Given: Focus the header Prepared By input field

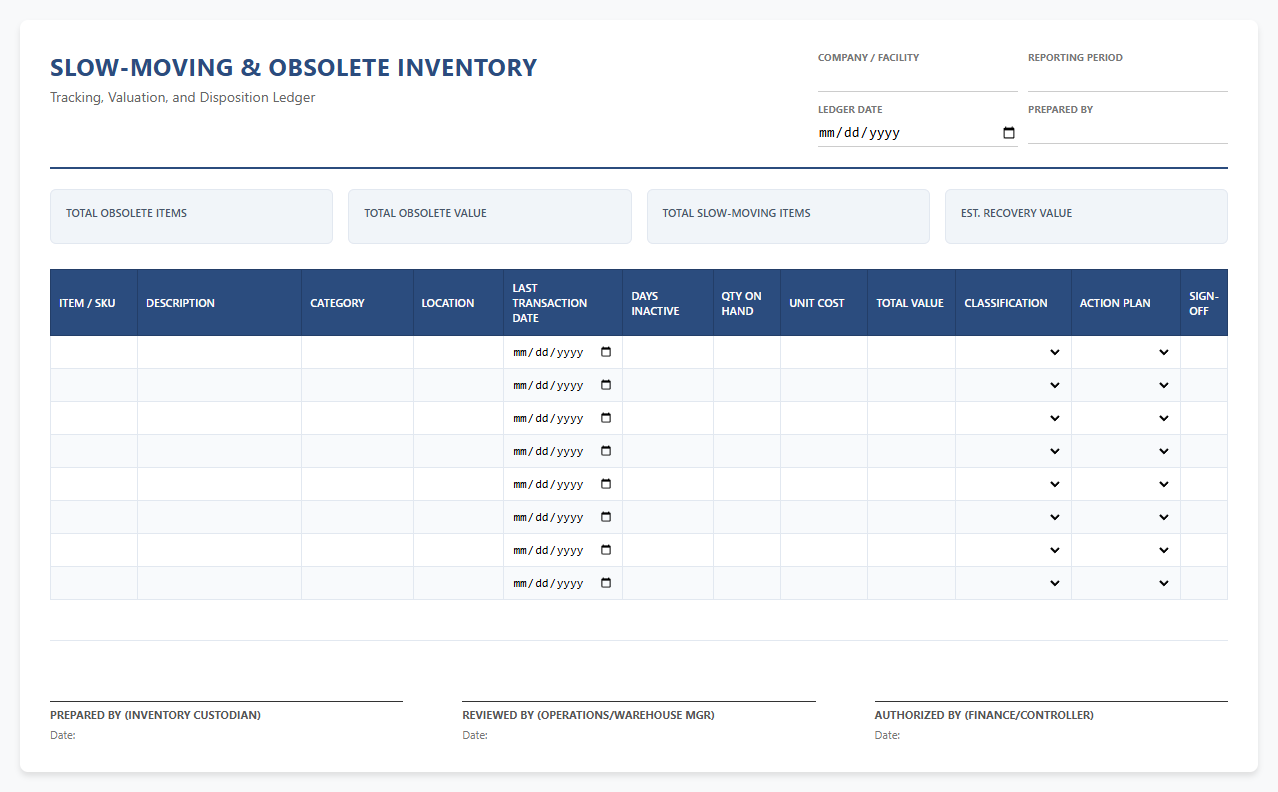Looking at the screenshot, I should pyautogui.click(x=1127, y=131).
